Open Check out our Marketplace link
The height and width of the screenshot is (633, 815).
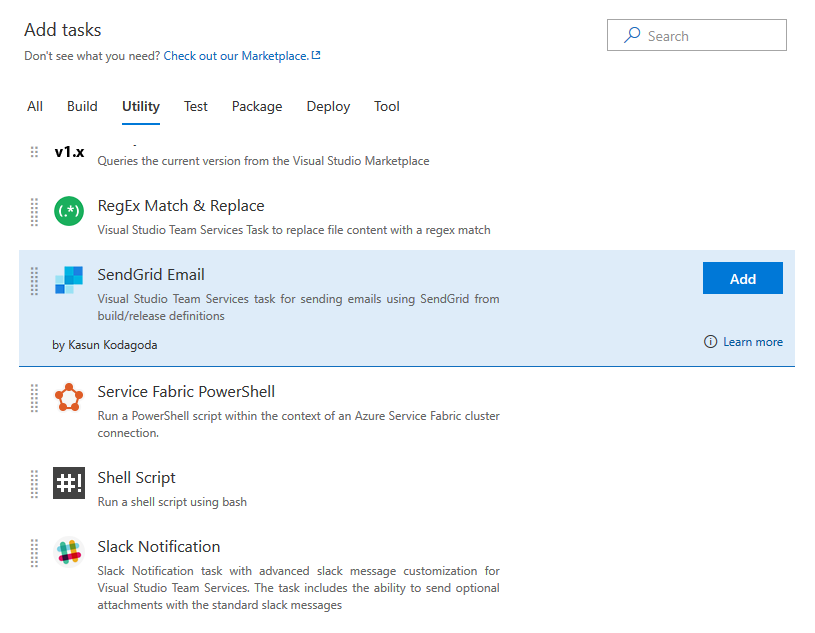click(x=236, y=56)
